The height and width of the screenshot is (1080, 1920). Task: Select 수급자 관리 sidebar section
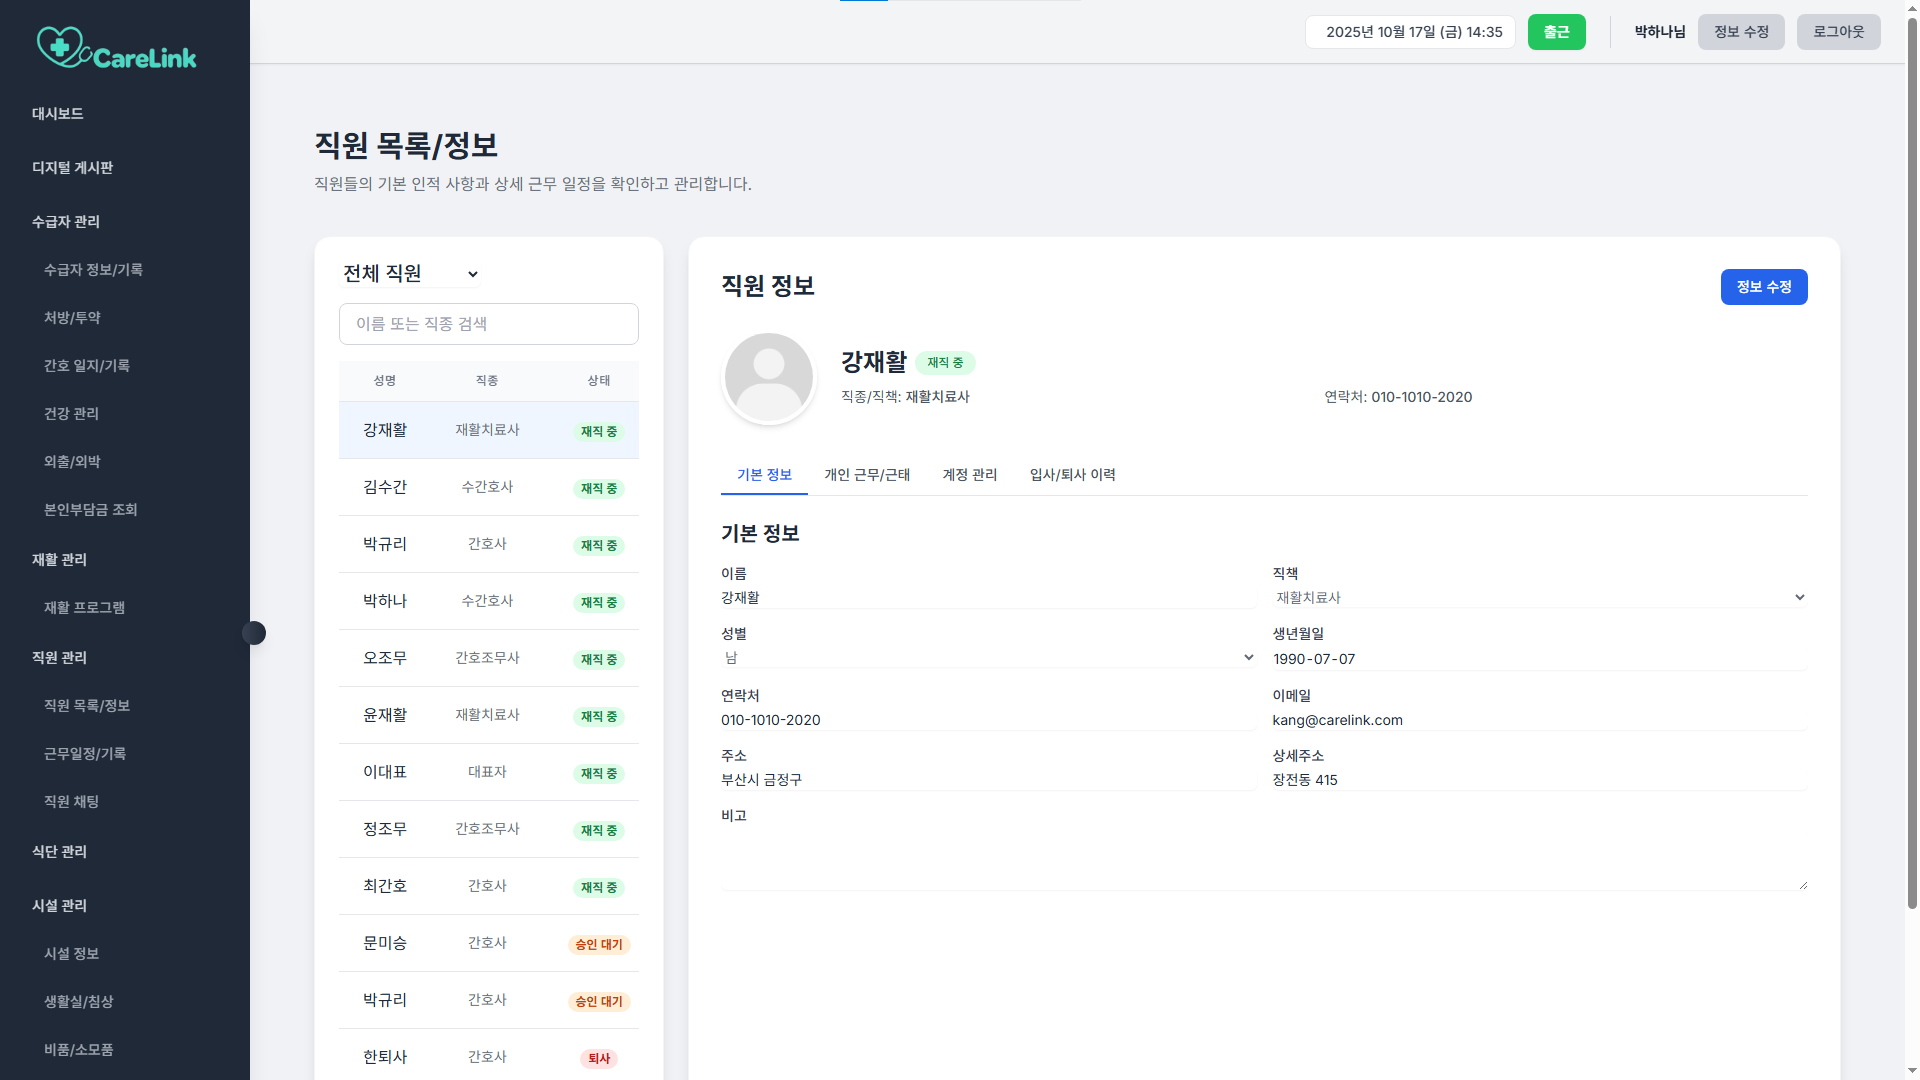(66, 222)
